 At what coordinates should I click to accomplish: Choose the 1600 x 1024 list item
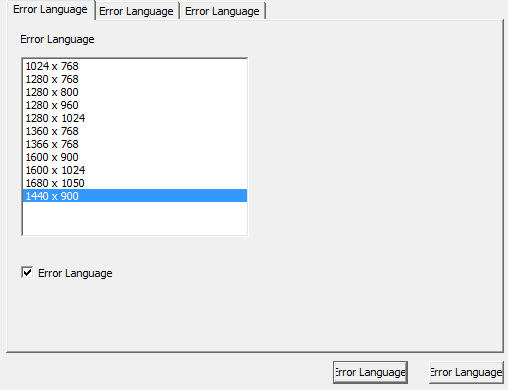tap(135, 170)
